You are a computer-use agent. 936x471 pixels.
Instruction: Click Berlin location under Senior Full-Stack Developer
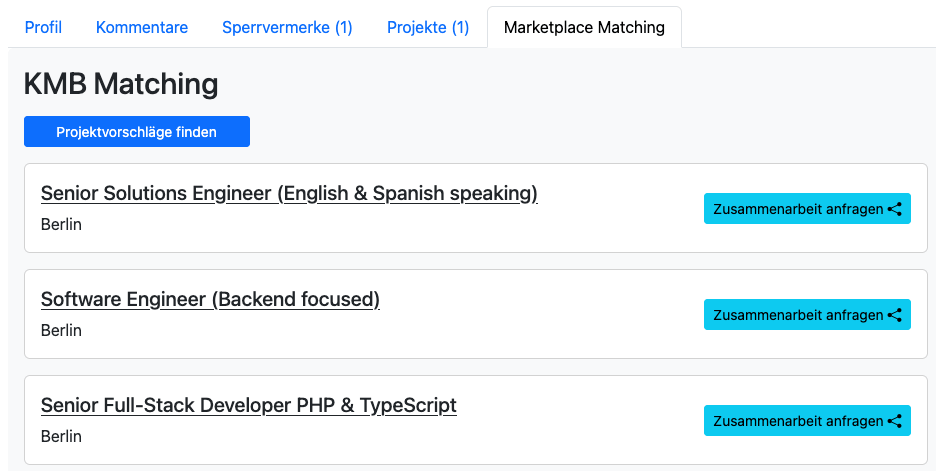pyautogui.click(x=61, y=437)
